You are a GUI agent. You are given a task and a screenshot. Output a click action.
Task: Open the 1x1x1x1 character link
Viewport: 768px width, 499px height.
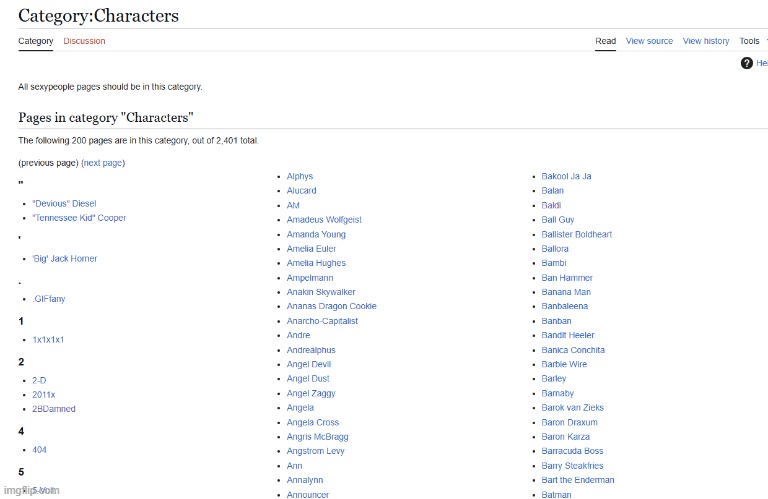48,340
